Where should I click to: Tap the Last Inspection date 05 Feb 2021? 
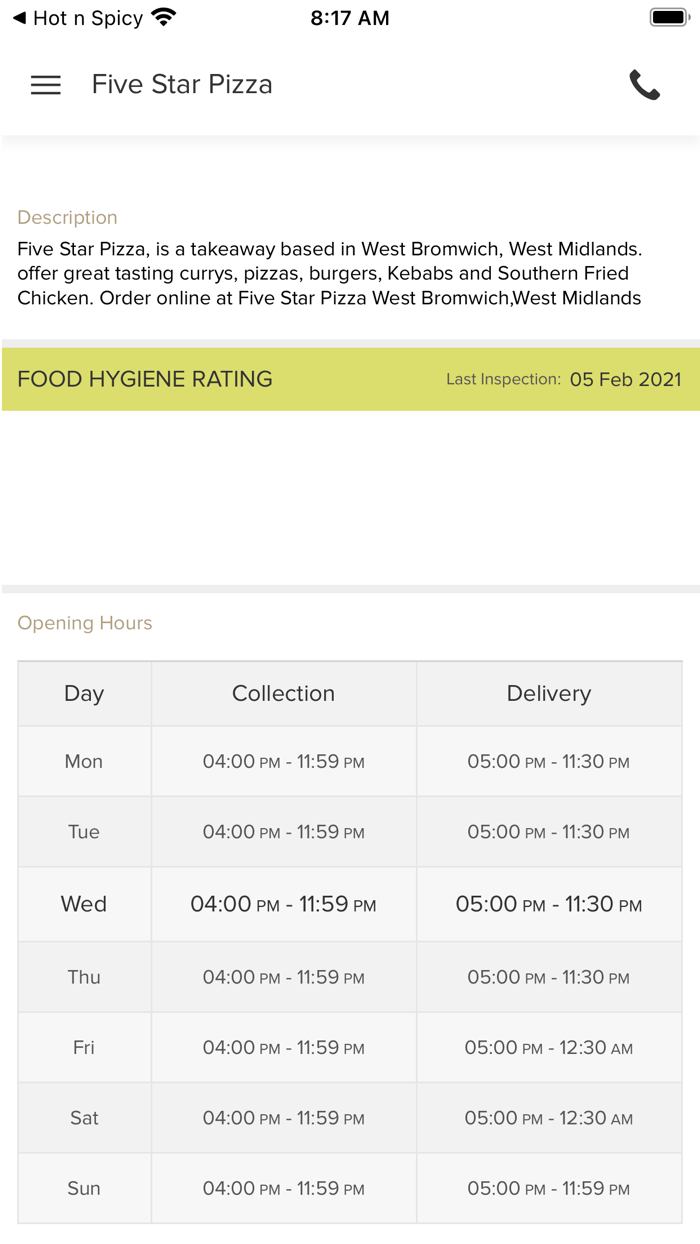(625, 379)
